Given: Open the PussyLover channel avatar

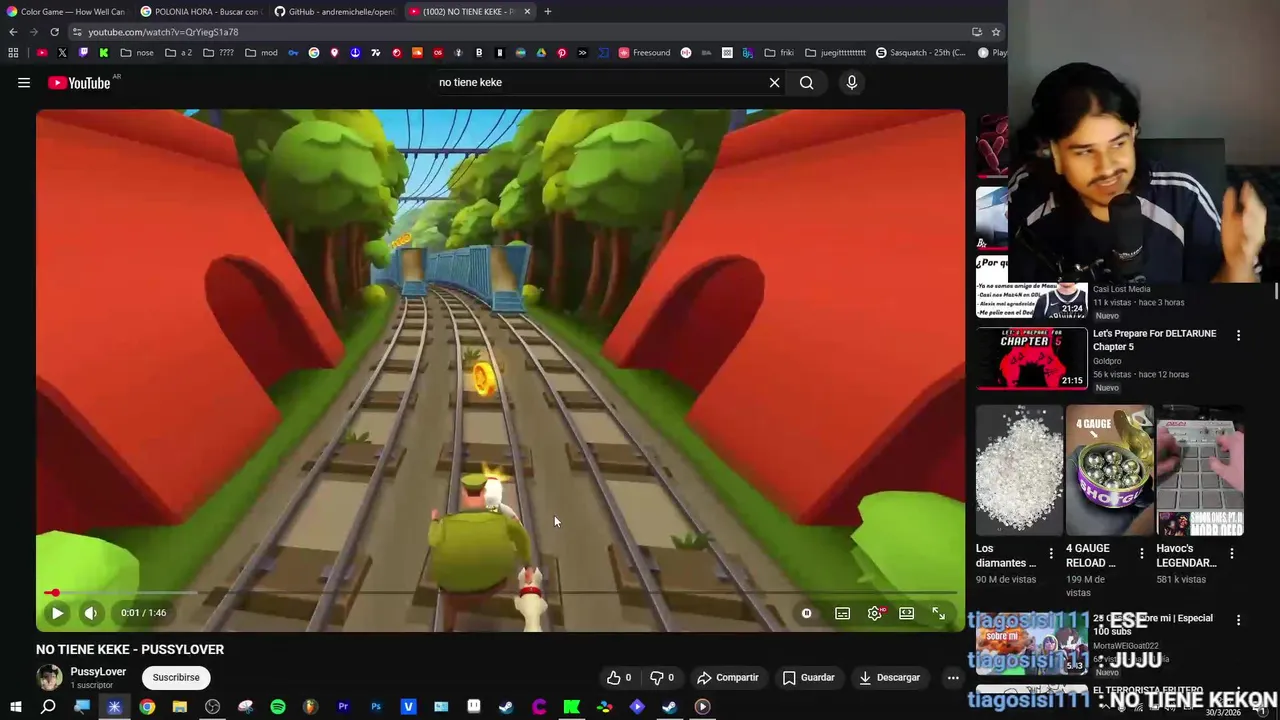Looking at the screenshot, I should pyautogui.click(x=49, y=678).
